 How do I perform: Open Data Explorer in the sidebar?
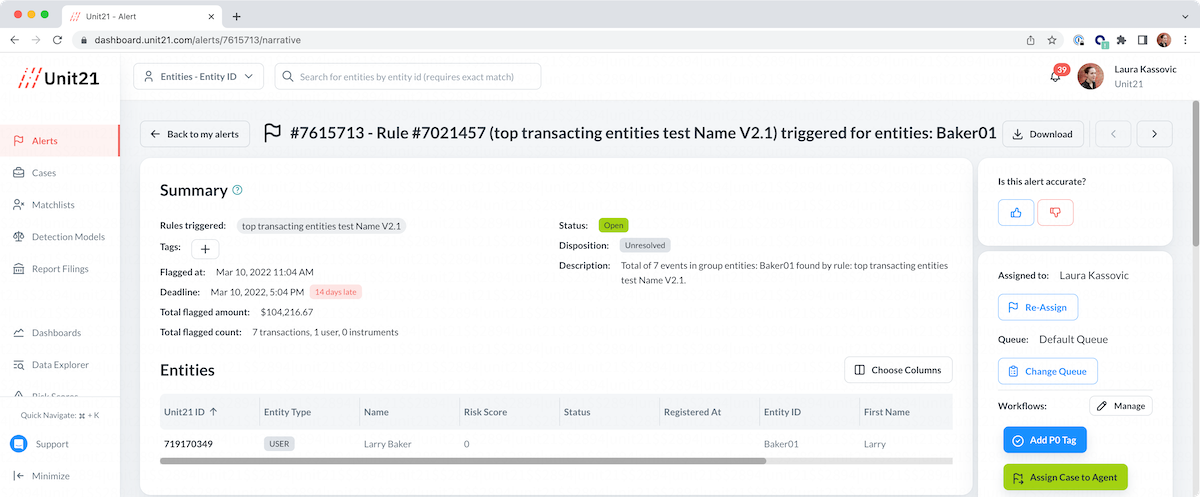point(60,365)
